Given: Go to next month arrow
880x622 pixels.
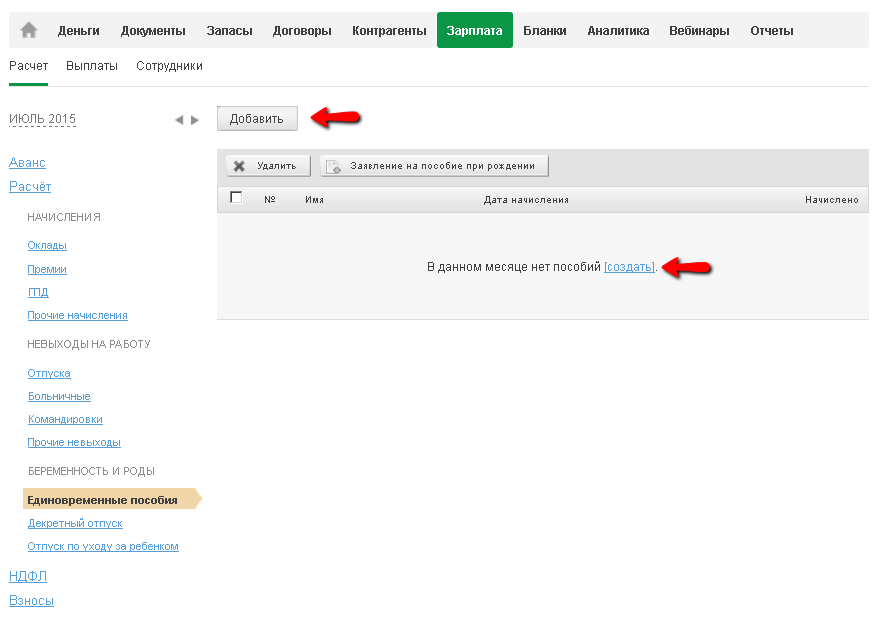Looking at the screenshot, I should 195,120.
